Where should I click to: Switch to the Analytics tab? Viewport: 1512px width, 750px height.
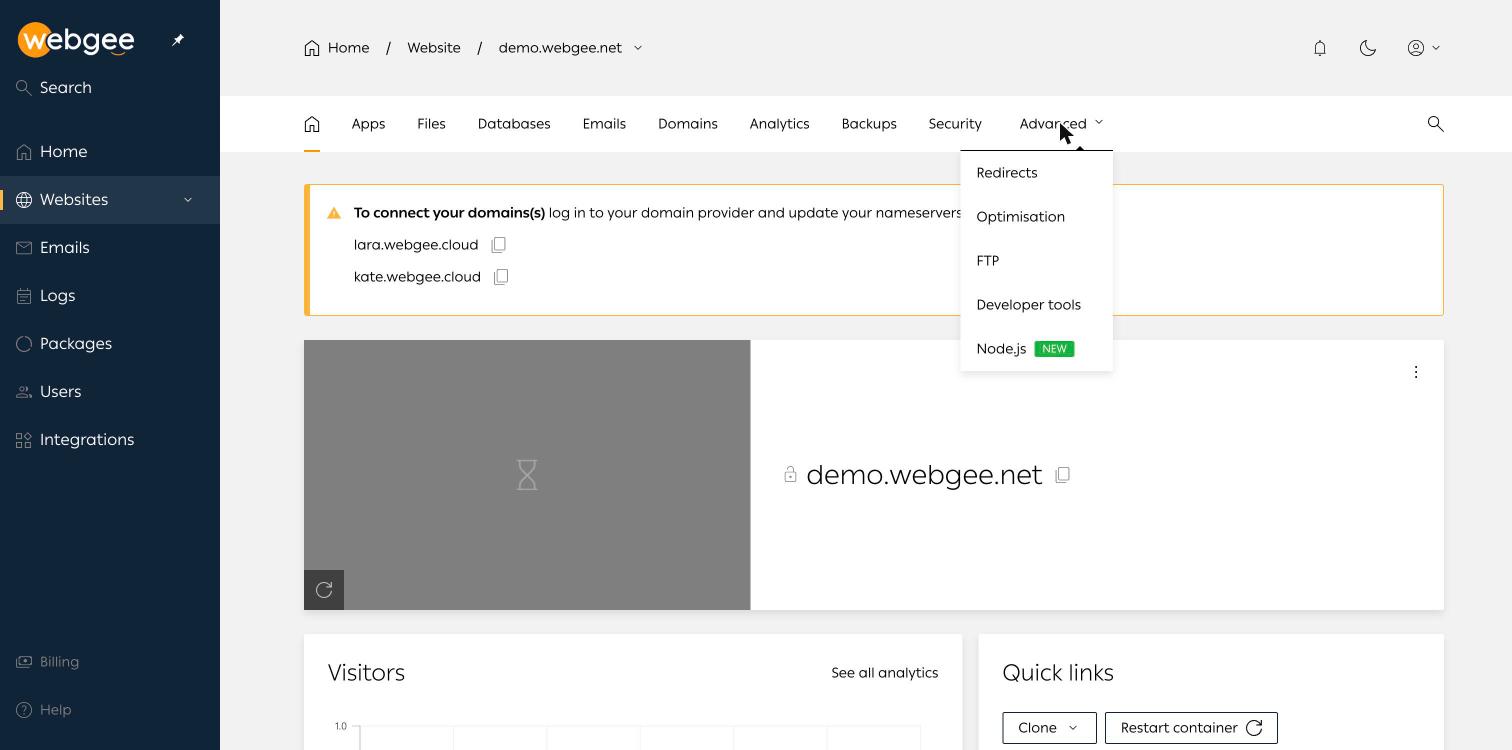click(x=779, y=124)
